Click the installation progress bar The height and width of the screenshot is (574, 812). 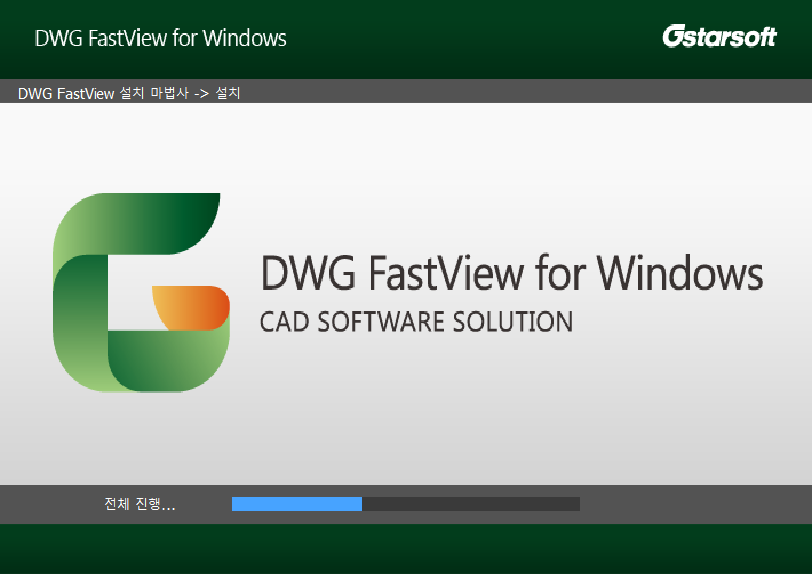point(405,504)
